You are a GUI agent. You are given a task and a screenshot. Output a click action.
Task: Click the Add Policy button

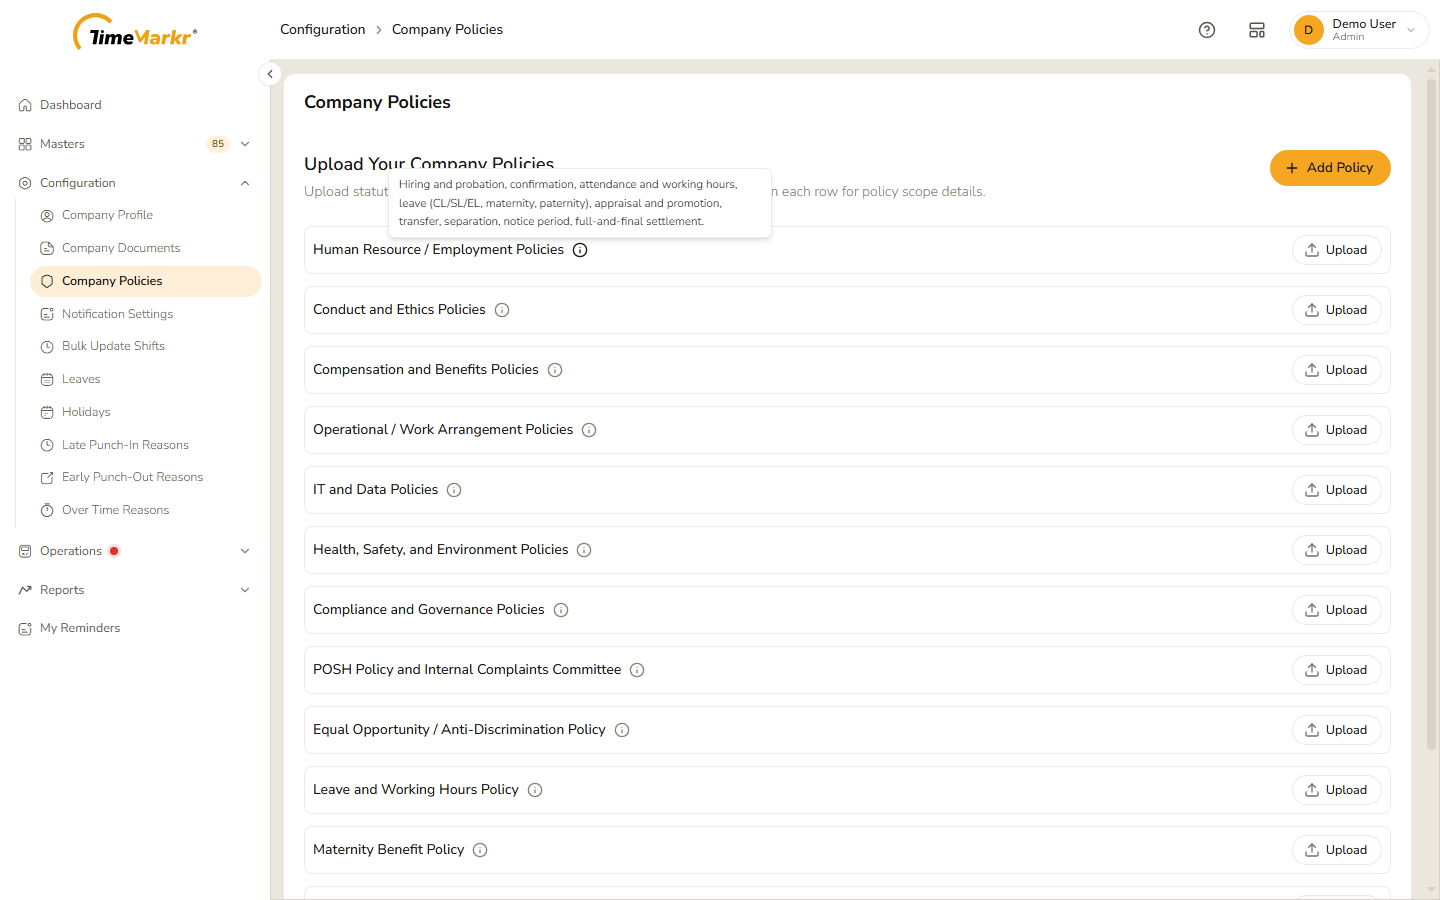[1330, 168]
